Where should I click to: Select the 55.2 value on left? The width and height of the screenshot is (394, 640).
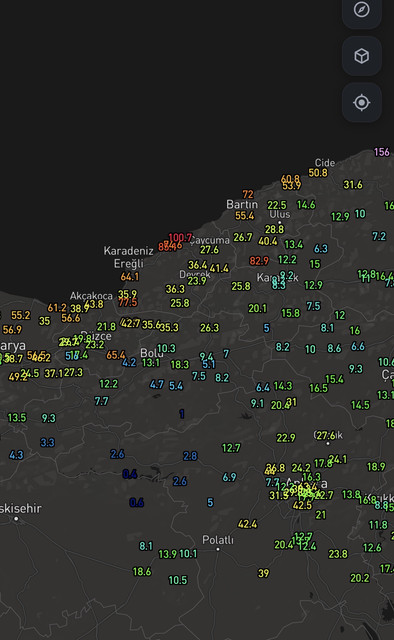(20, 315)
